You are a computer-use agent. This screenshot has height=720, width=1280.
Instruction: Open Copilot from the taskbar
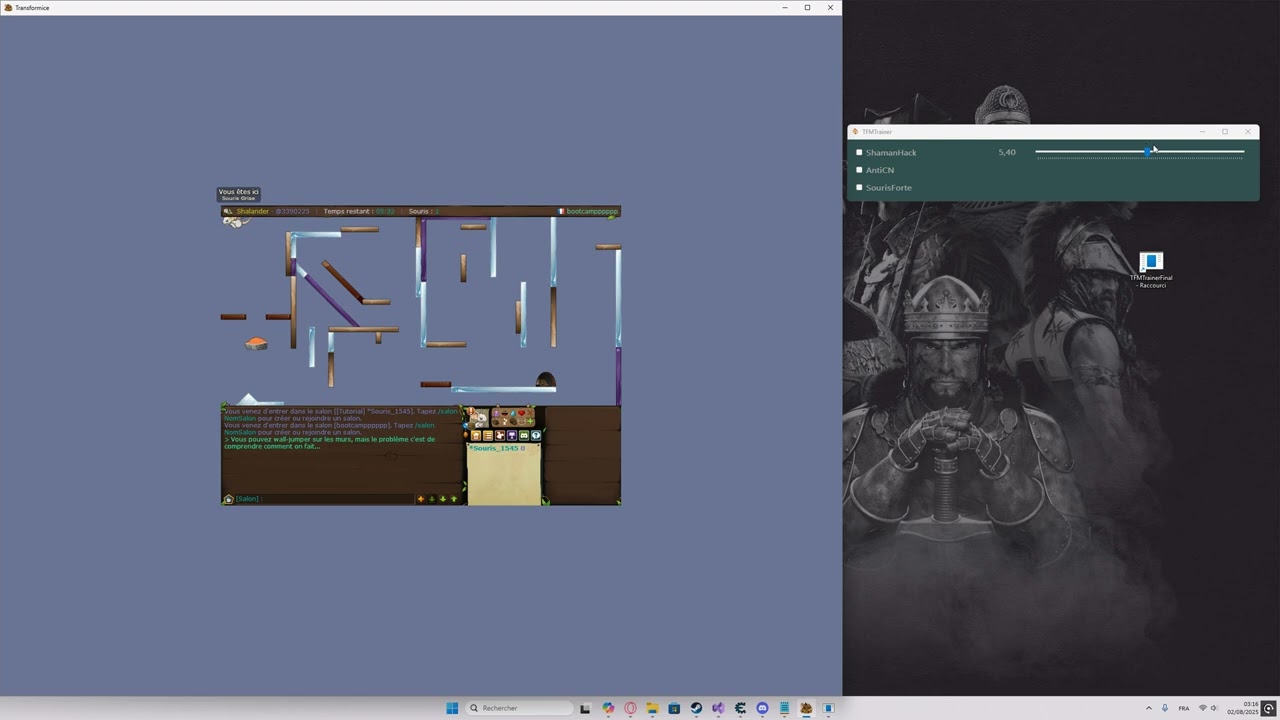pos(609,708)
